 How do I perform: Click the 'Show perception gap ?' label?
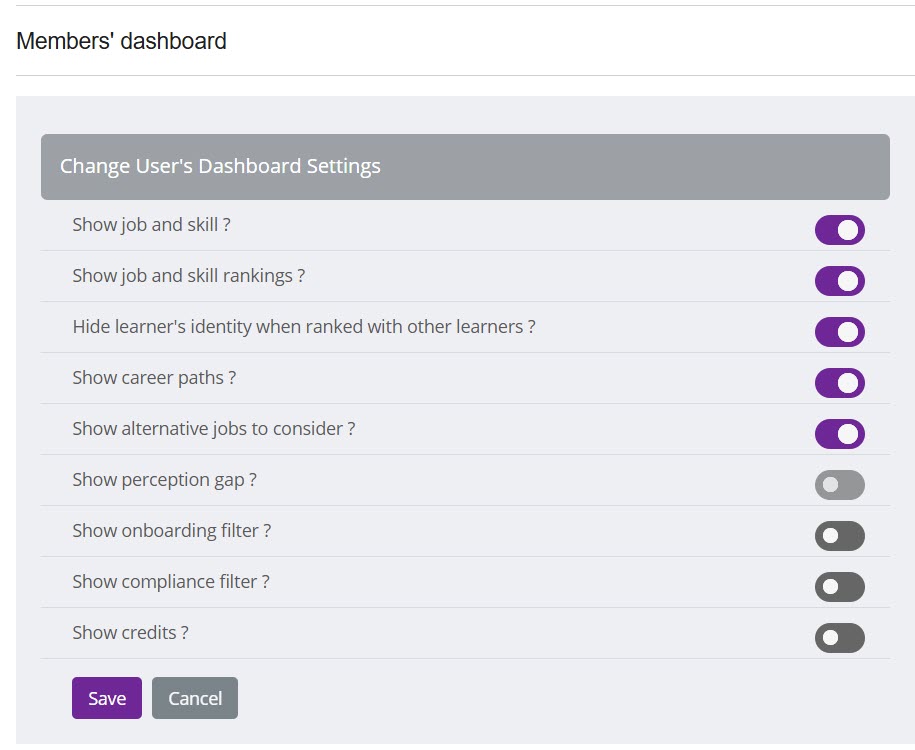(164, 480)
